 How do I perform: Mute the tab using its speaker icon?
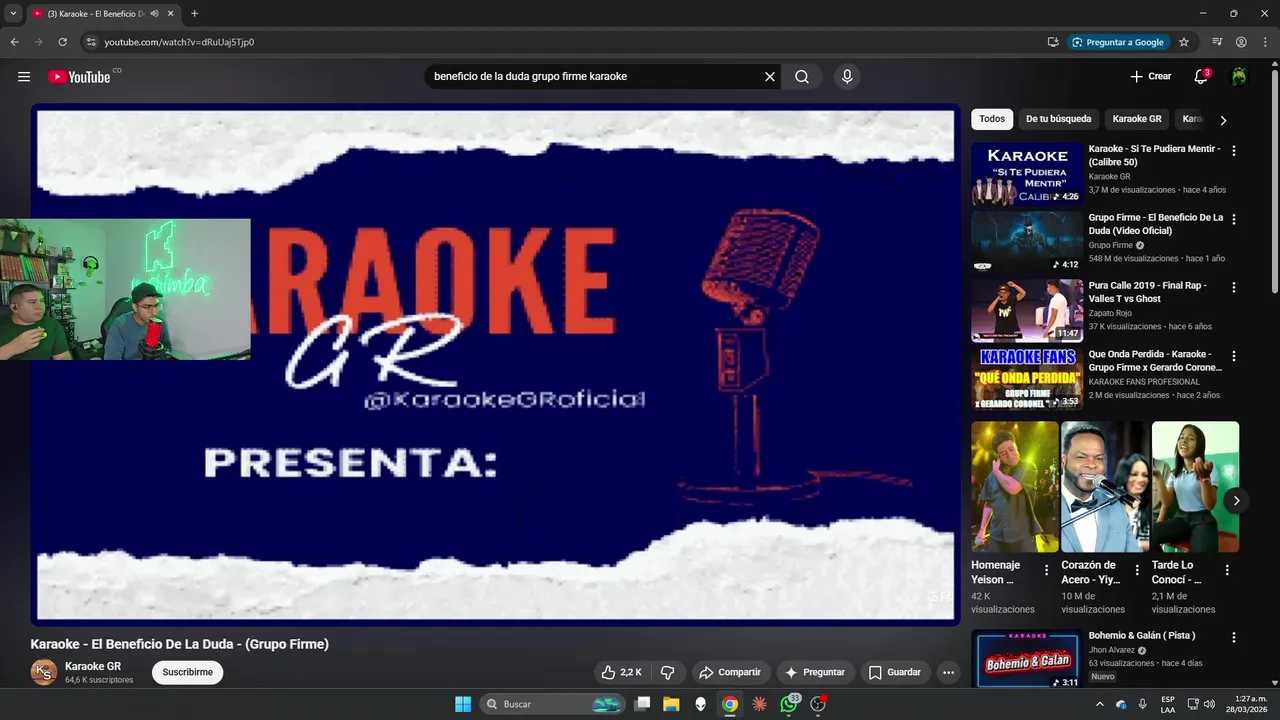pos(154,13)
